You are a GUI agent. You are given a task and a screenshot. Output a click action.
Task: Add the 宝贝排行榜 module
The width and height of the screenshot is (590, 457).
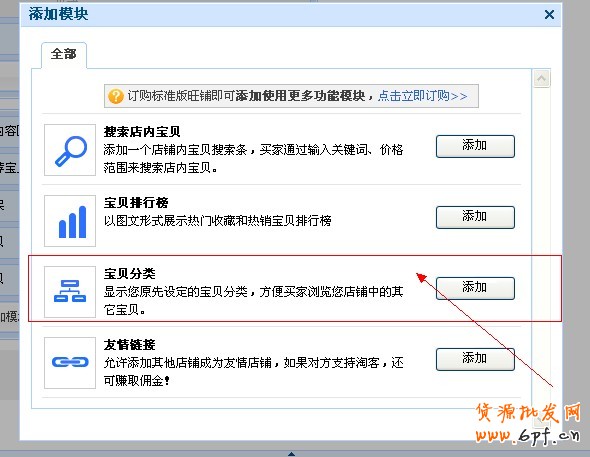pyautogui.click(x=475, y=217)
